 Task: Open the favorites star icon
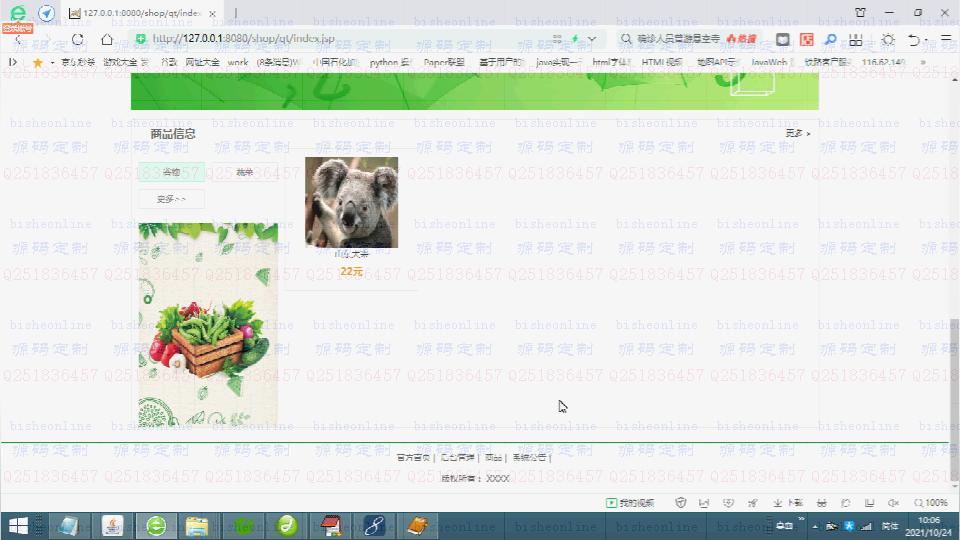[37, 62]
